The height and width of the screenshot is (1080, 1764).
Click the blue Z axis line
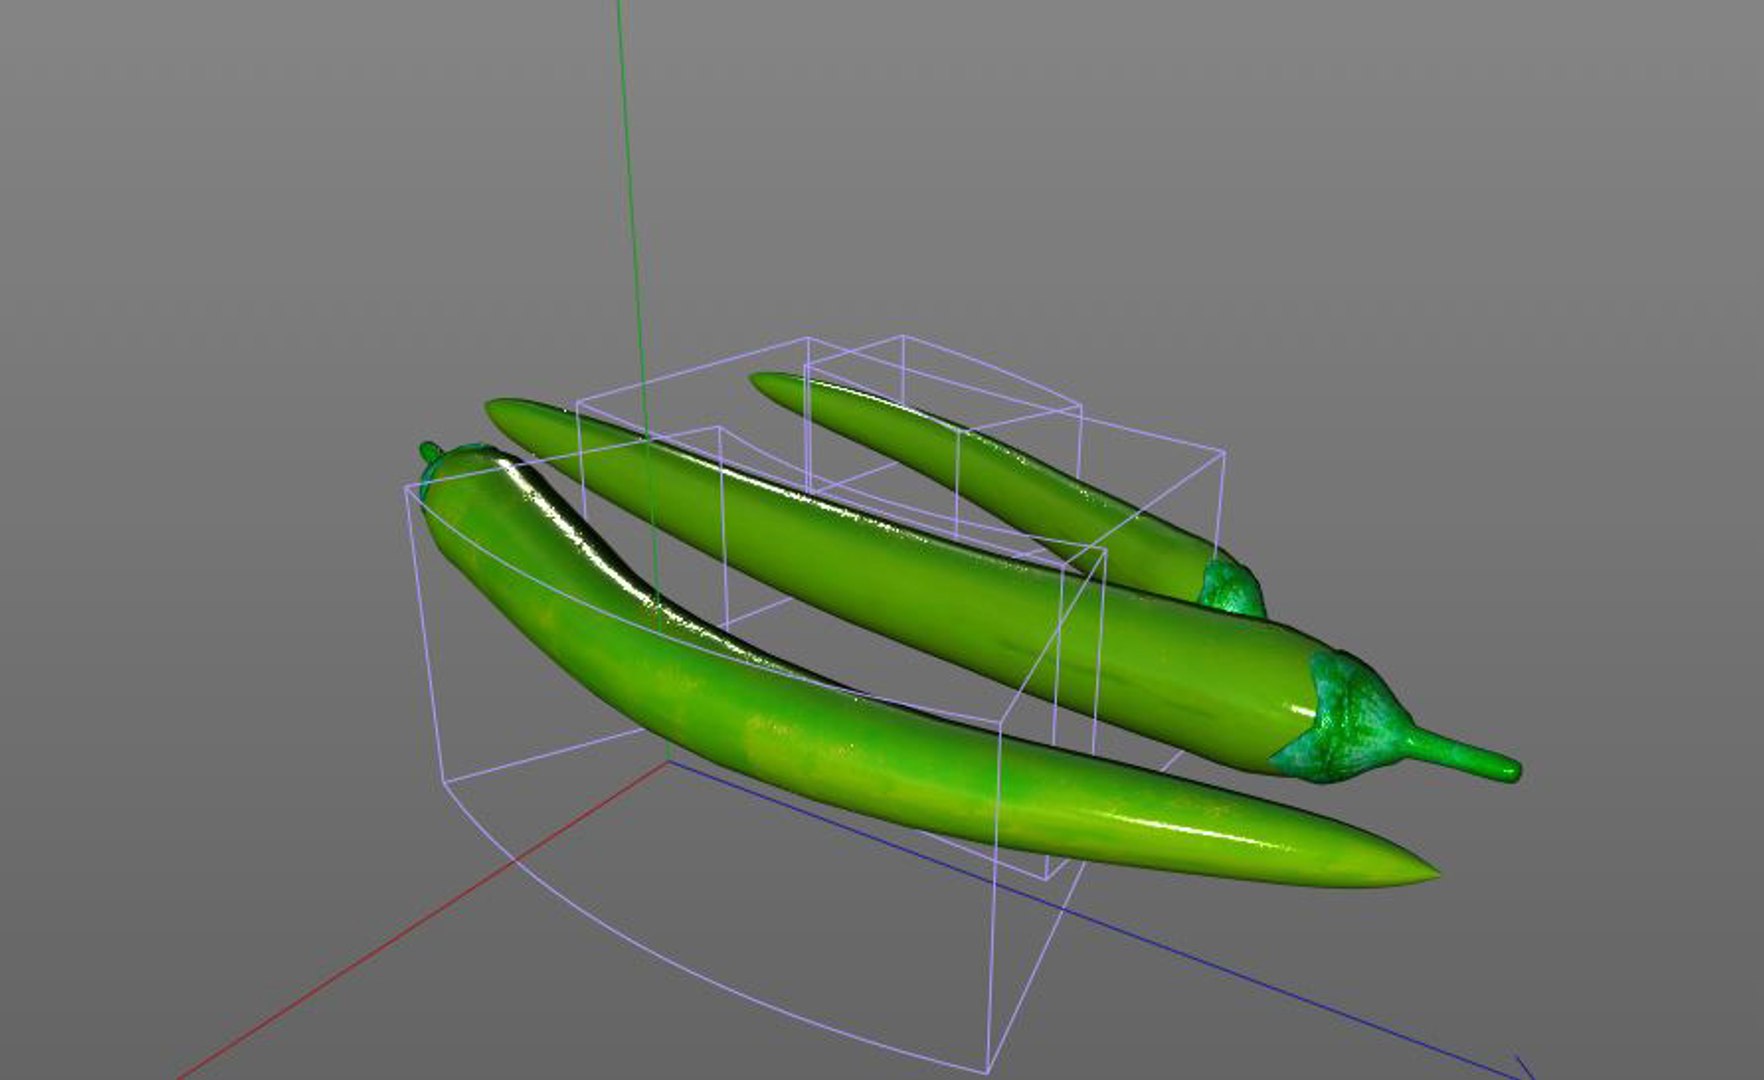point(1100,920)
